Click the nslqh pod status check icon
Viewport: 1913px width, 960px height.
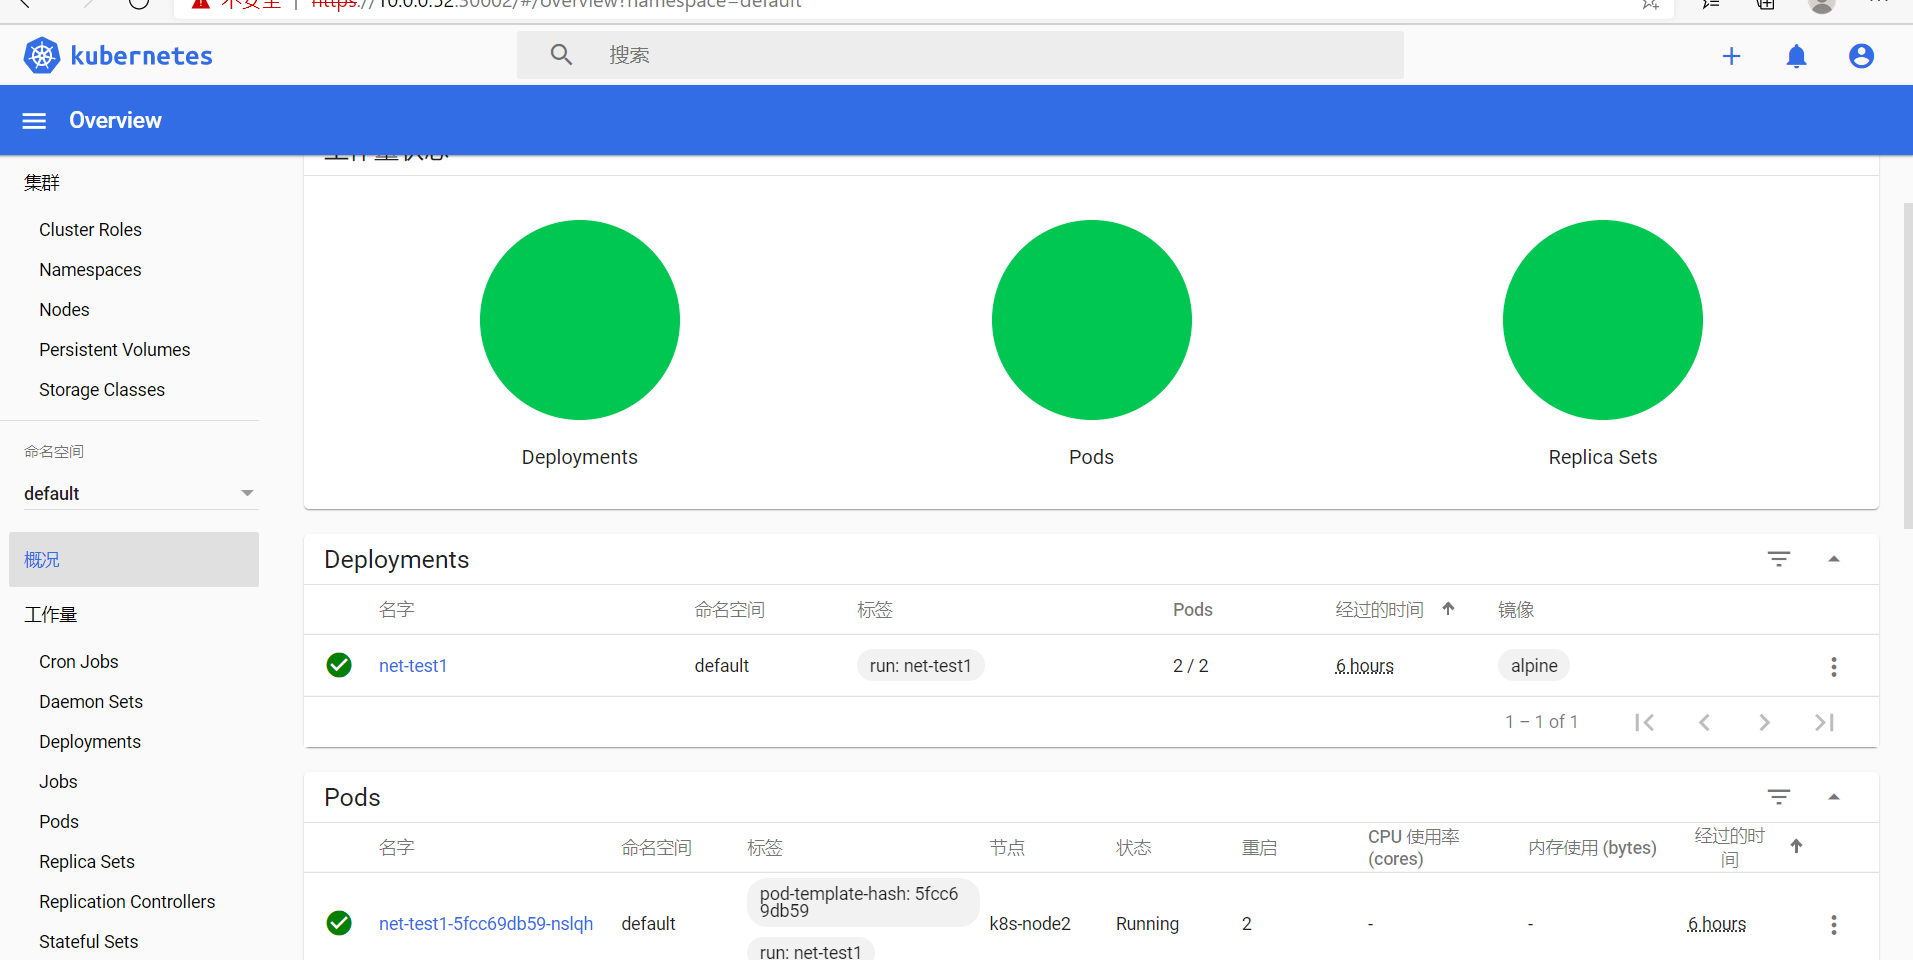[339, 923]
